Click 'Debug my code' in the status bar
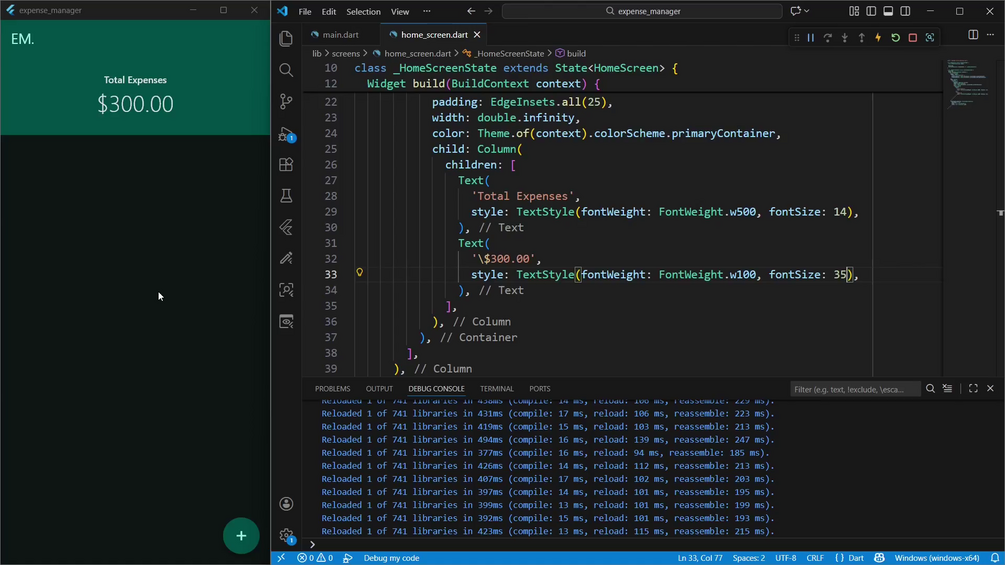Viewport: 1005px width, 565px height. point(391,558)
